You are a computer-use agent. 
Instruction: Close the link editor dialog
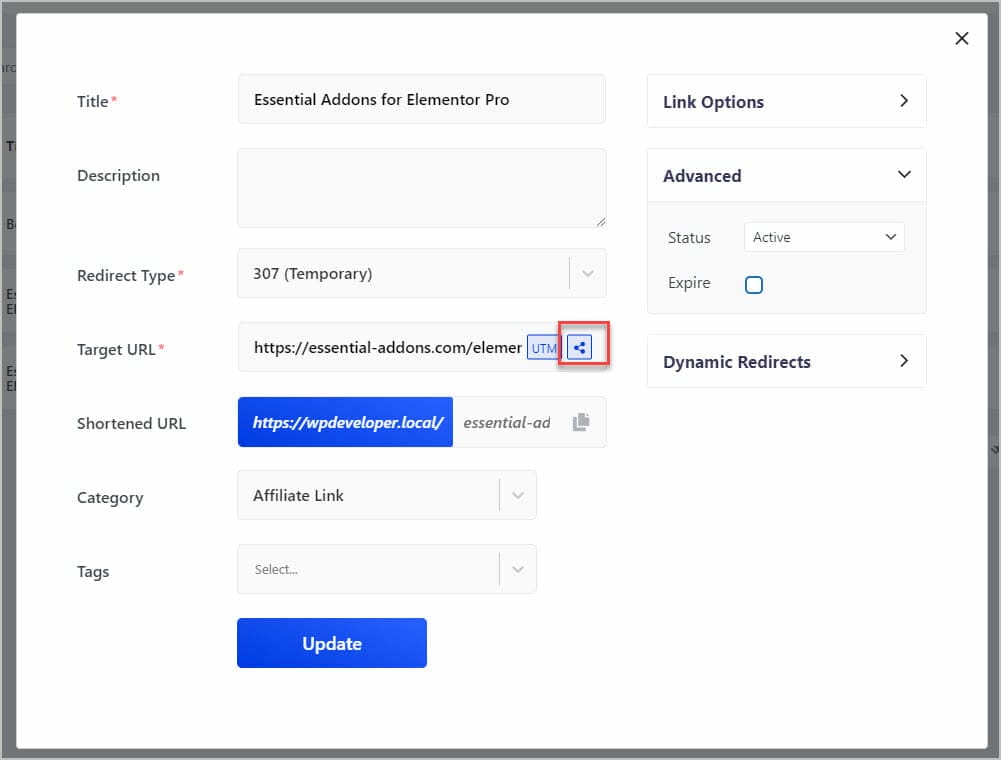click(961, 38)
